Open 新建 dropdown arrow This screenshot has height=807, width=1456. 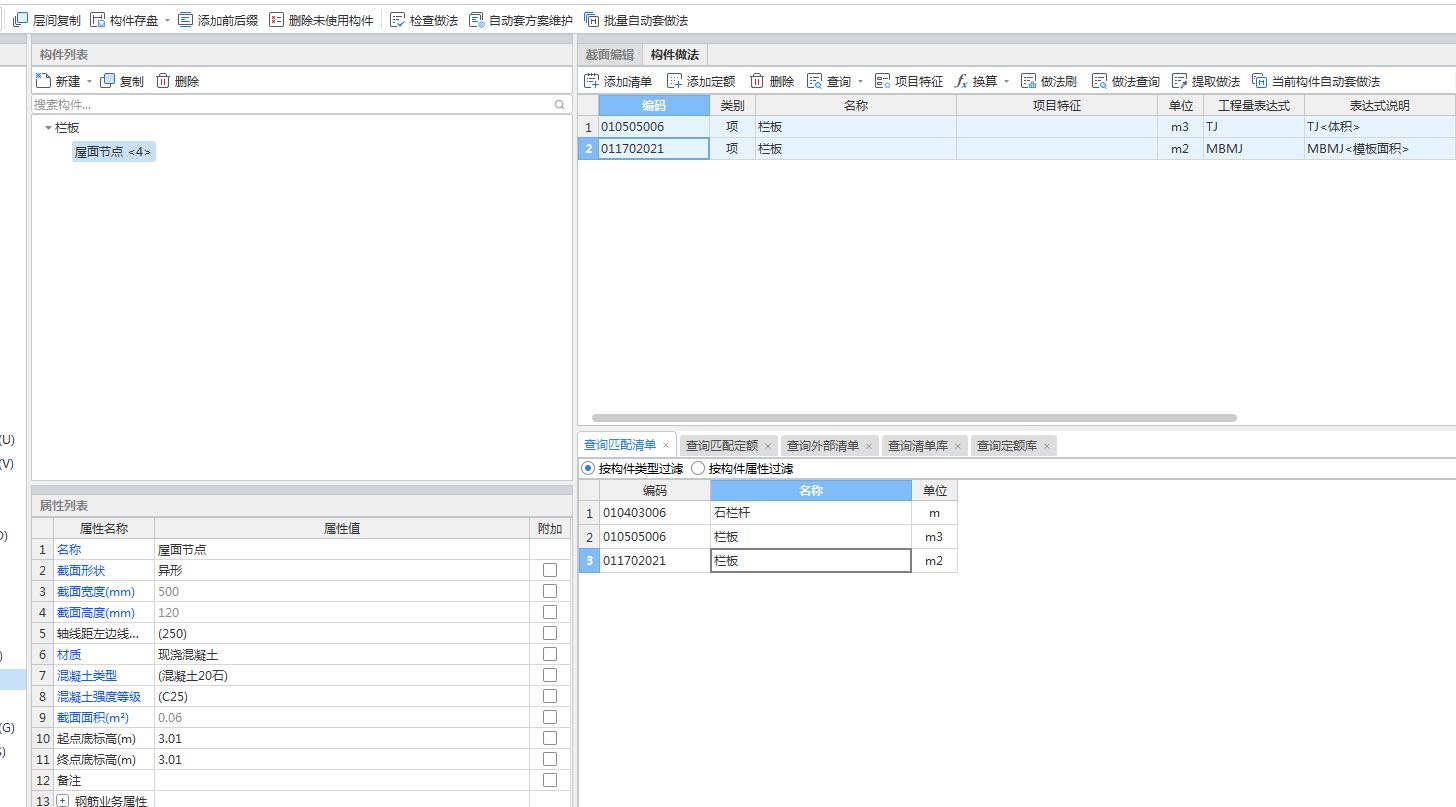[89, 82]
